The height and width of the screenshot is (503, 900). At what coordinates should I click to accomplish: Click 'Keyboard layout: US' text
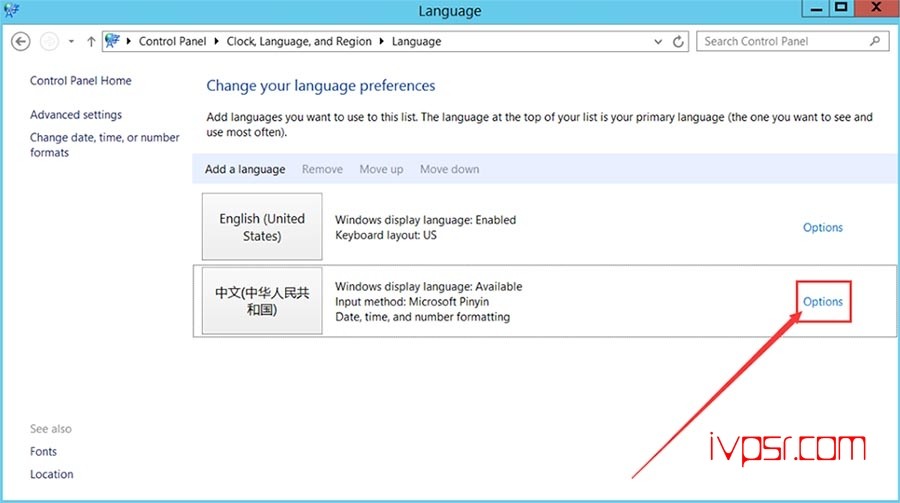pos(386,235)
